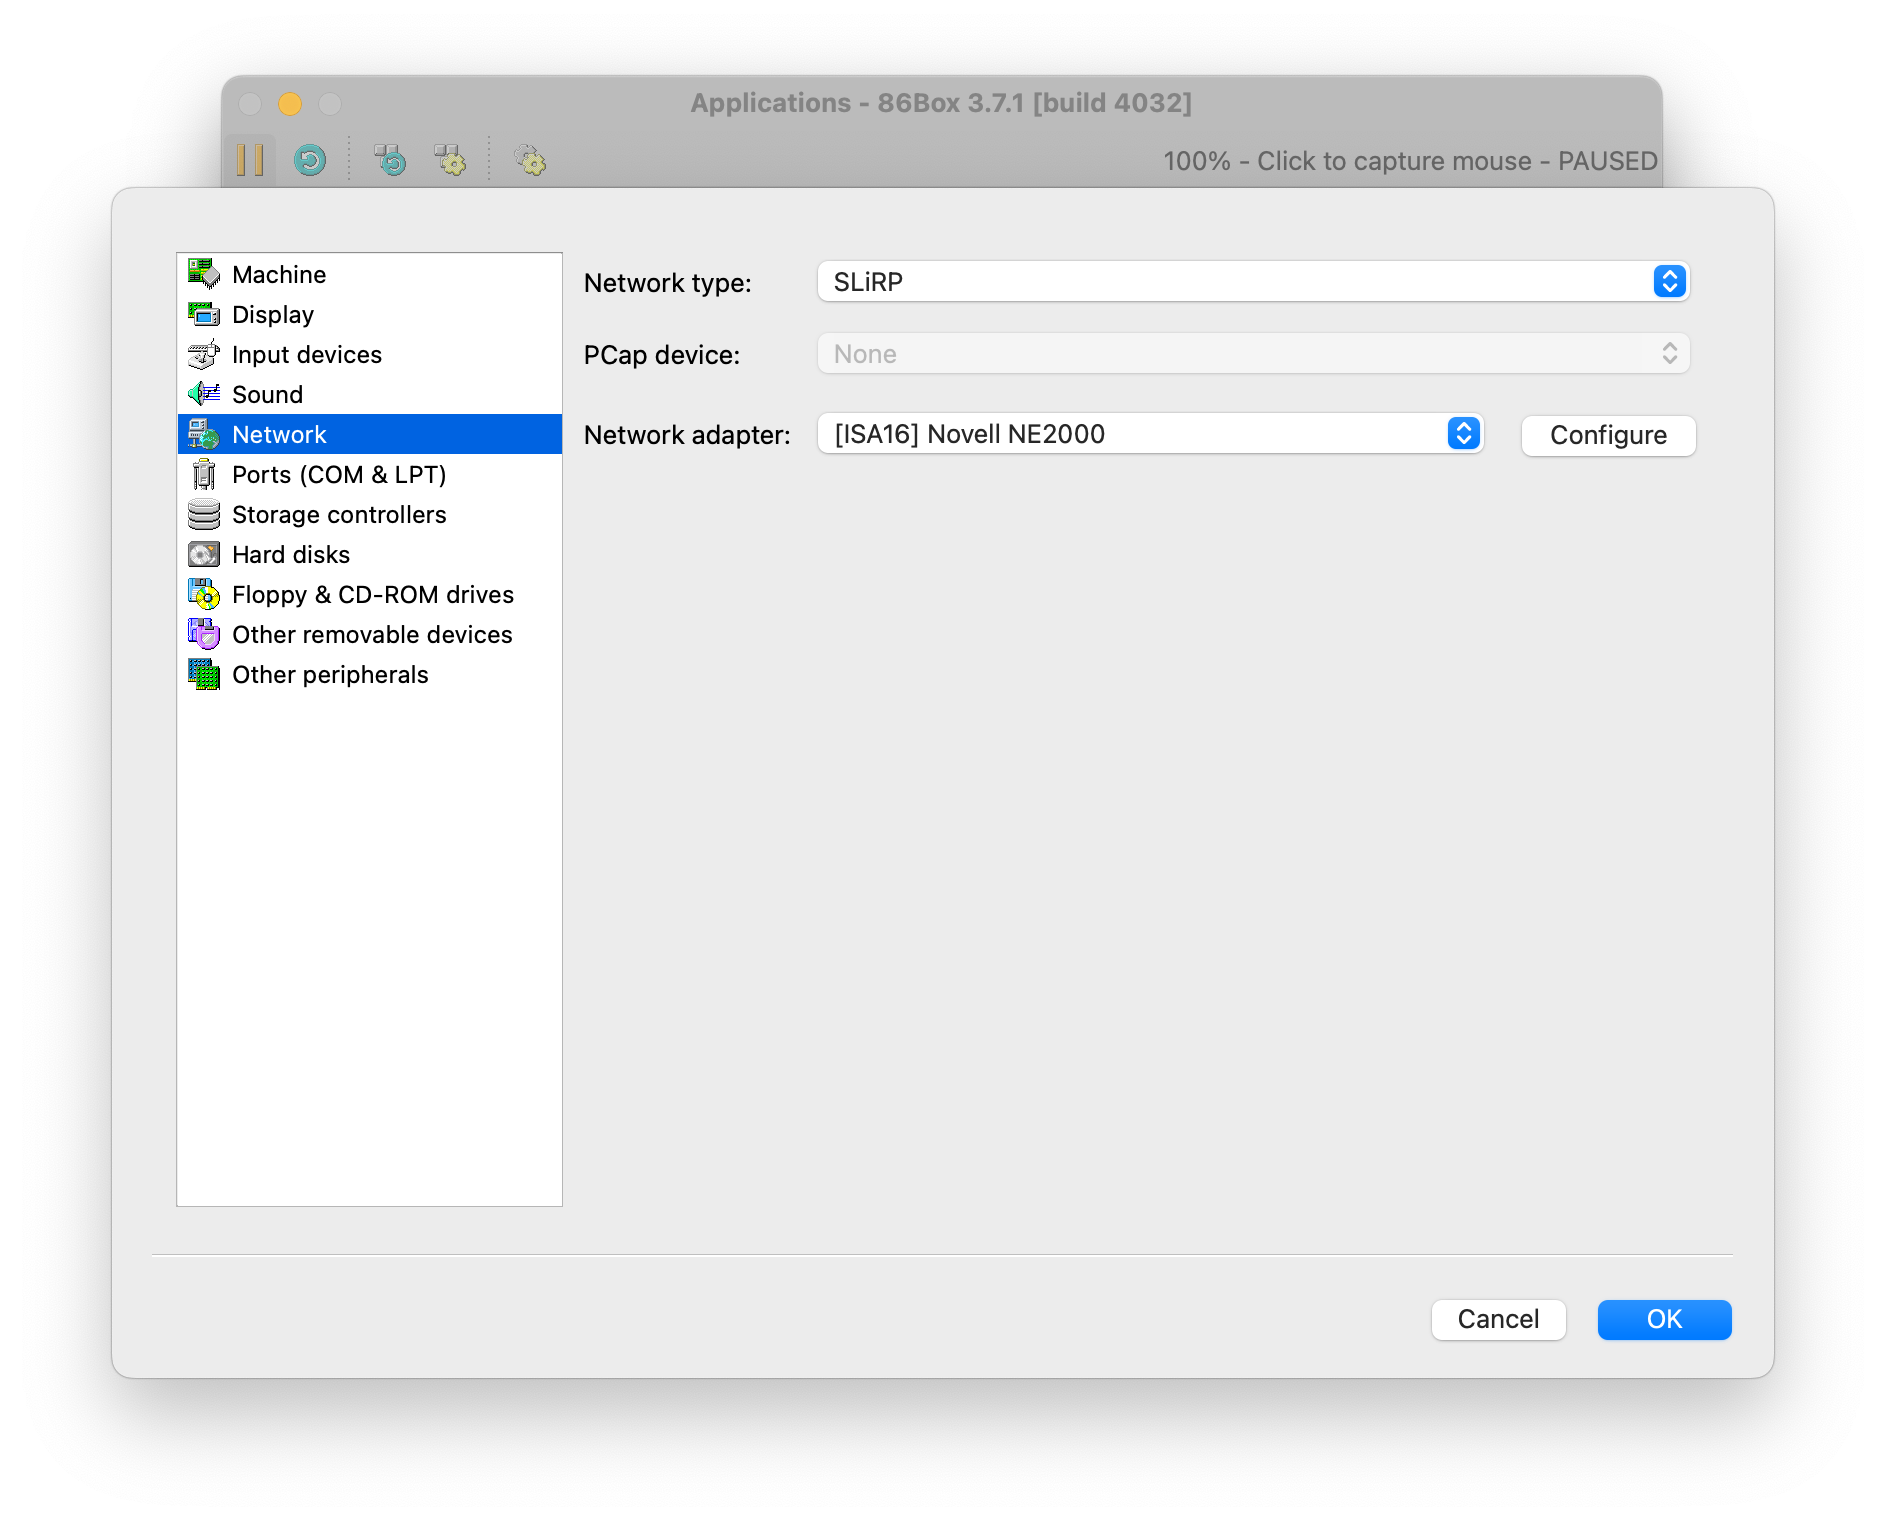This screenshot has height=1526, width=1886.
Task: Select the Display settings page
Action: (x=369, y=314)
